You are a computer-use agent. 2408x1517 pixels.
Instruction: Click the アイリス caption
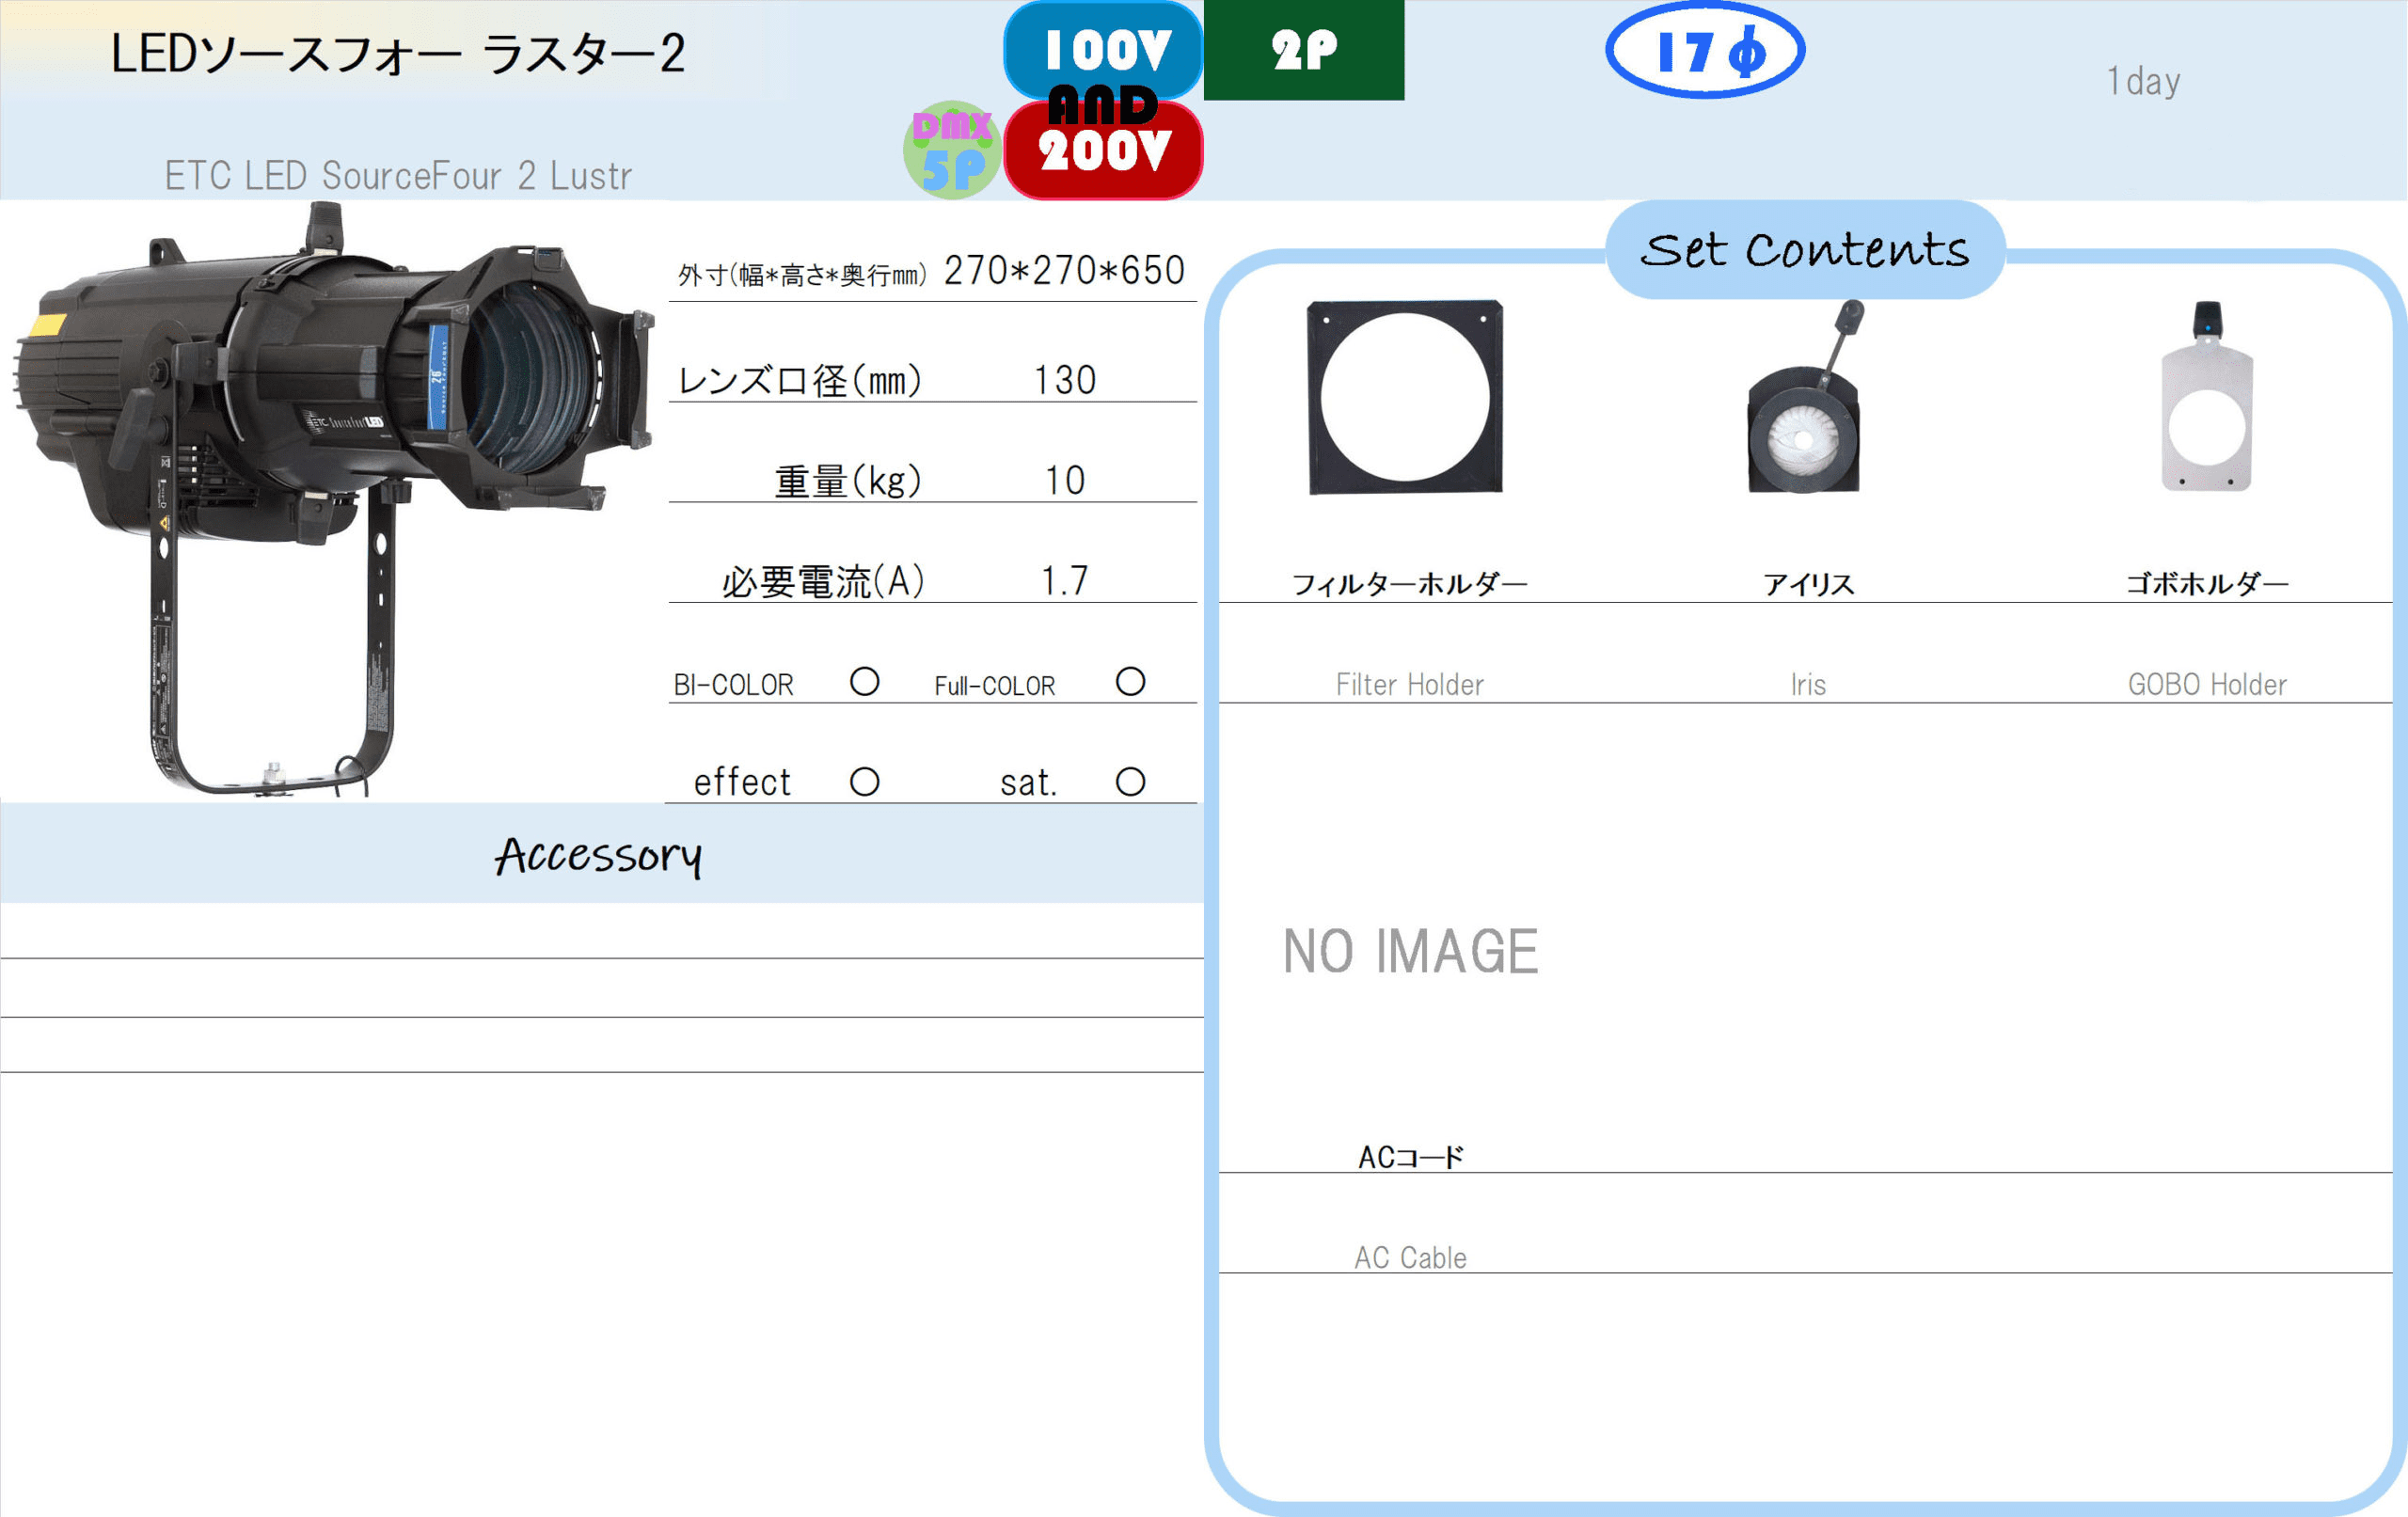(x=1808, y=584)
